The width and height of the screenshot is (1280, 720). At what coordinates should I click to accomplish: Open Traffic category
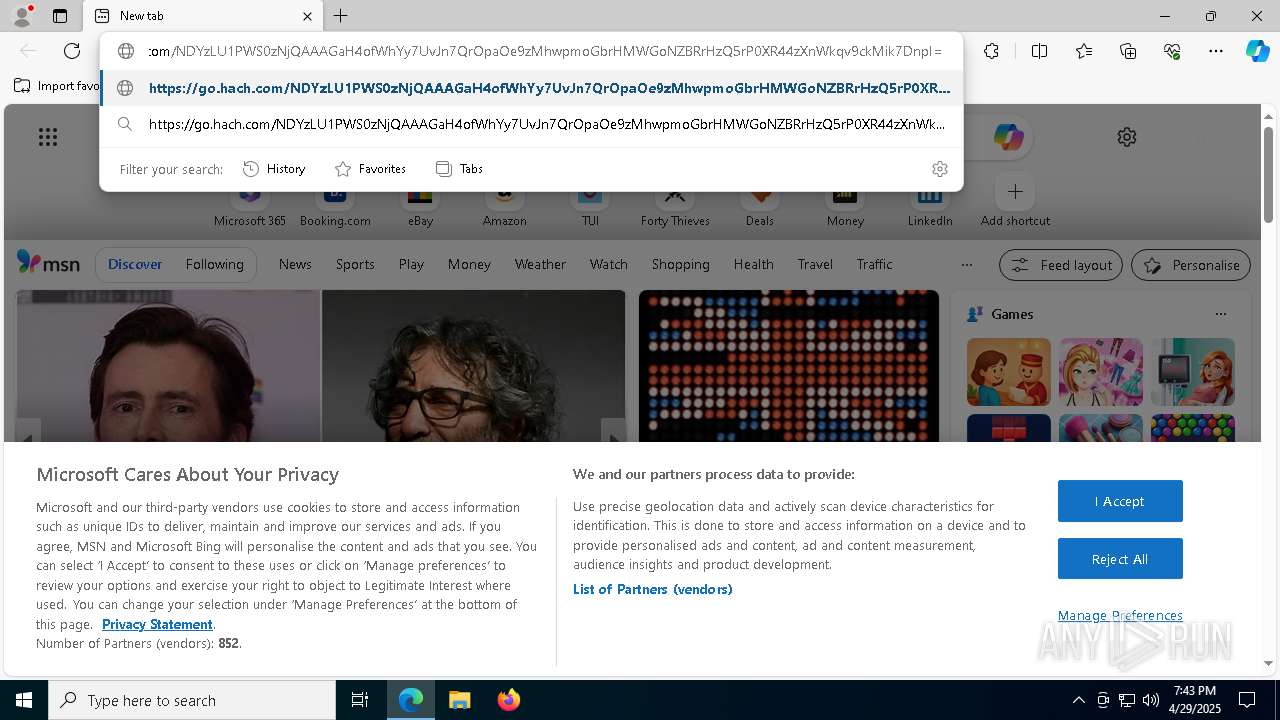click(x=874, y=264)
